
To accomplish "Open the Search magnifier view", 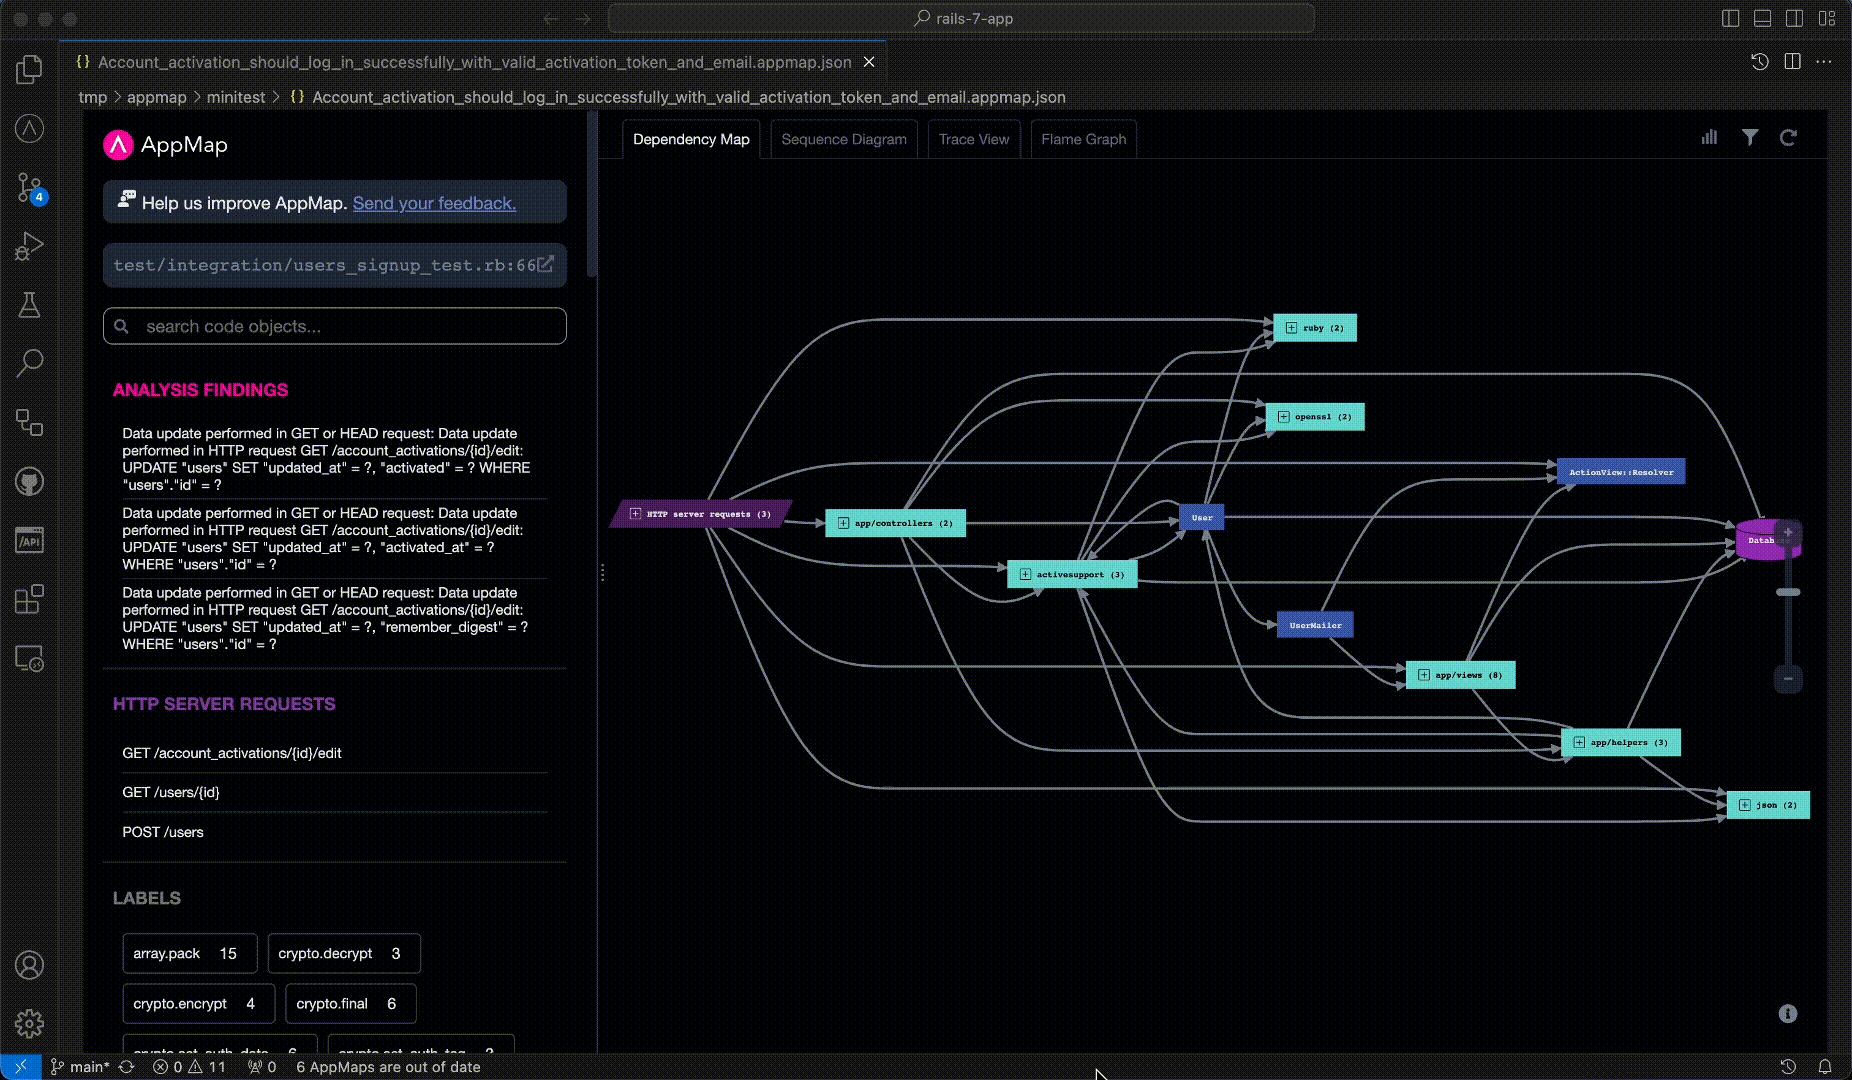I will click(x=29, y=363).
